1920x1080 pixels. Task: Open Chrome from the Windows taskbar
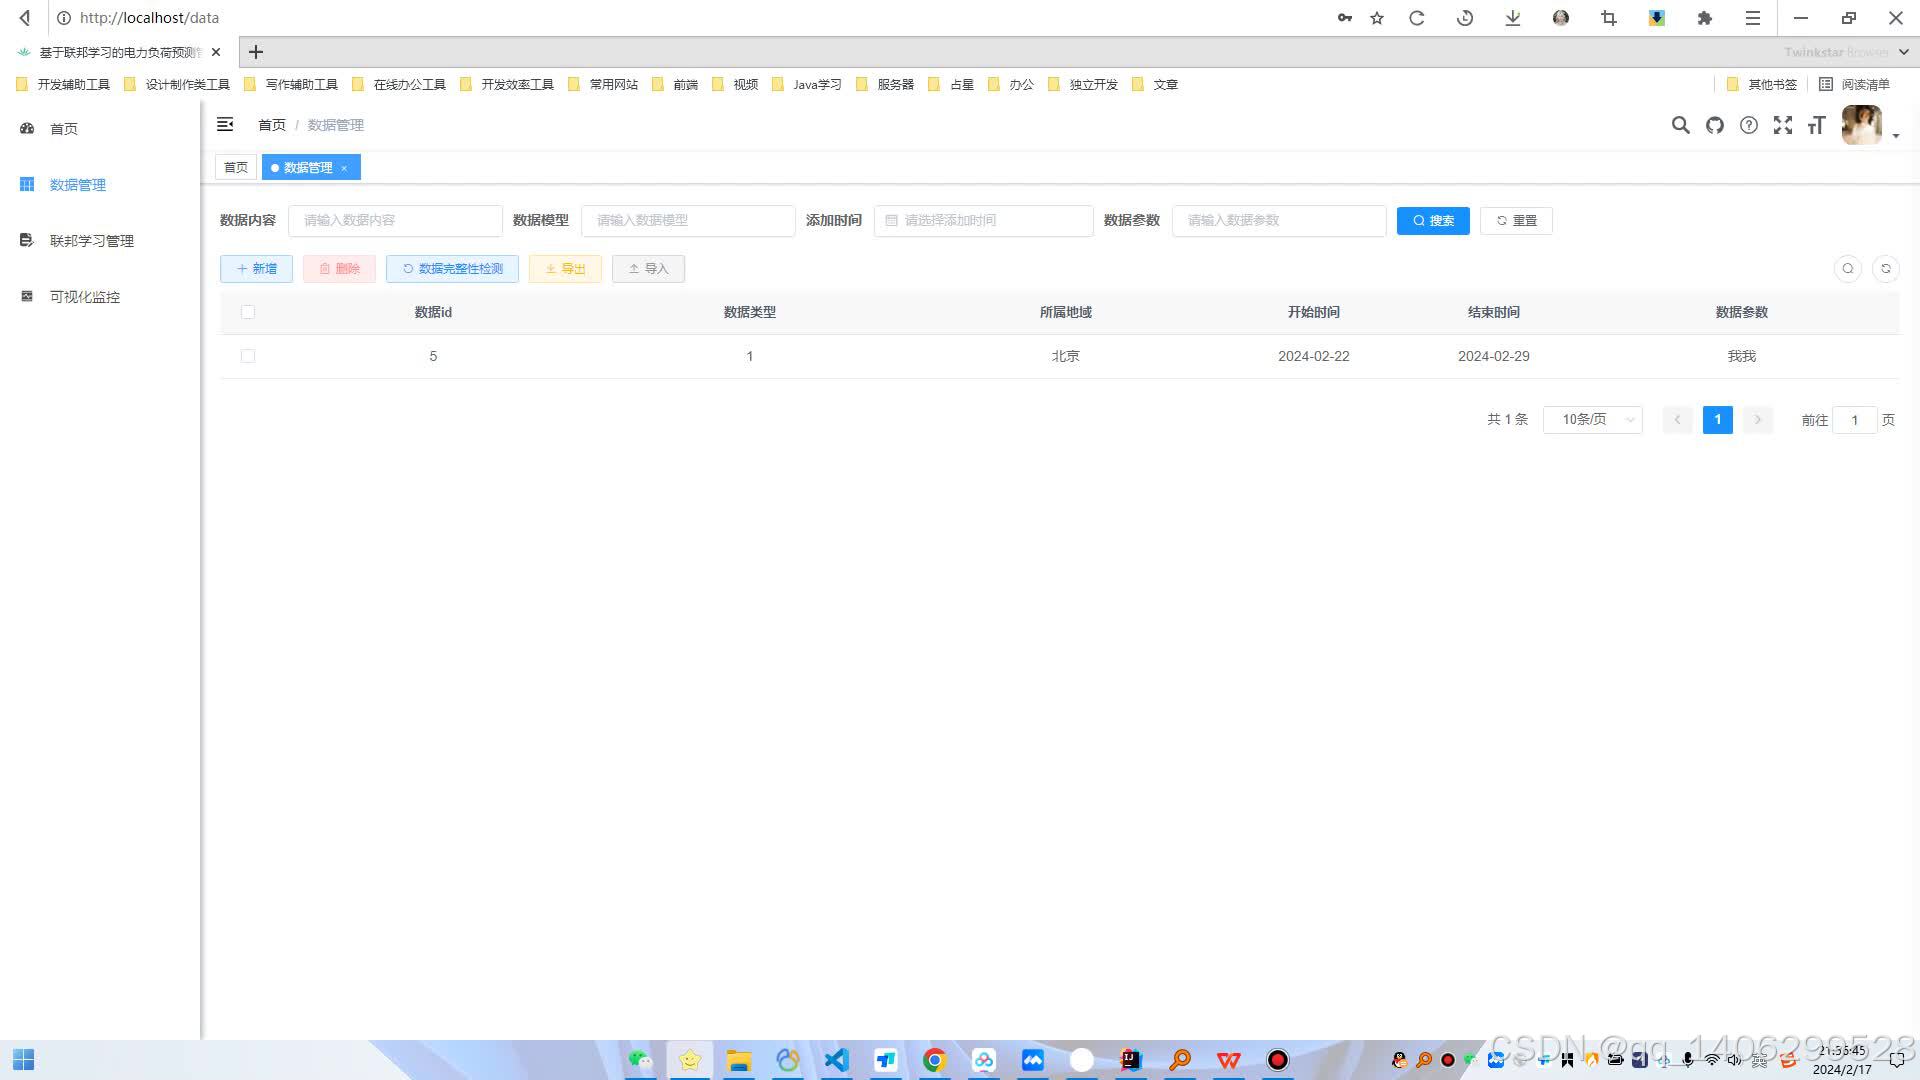coord(934,1060)
